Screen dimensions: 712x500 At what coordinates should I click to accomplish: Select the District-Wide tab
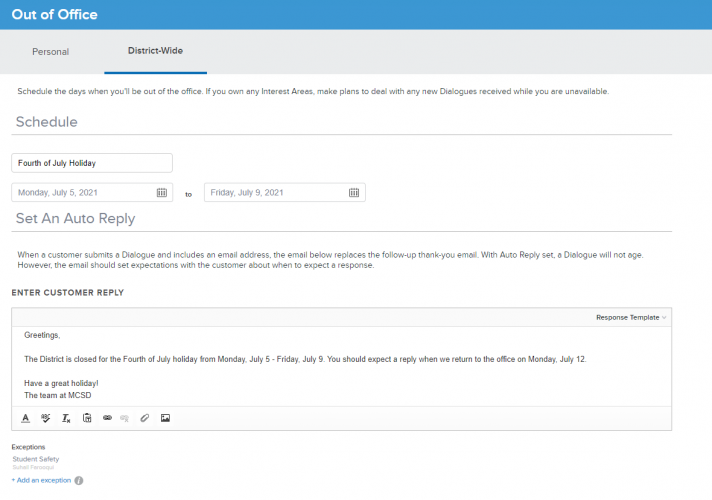point(155,51)
